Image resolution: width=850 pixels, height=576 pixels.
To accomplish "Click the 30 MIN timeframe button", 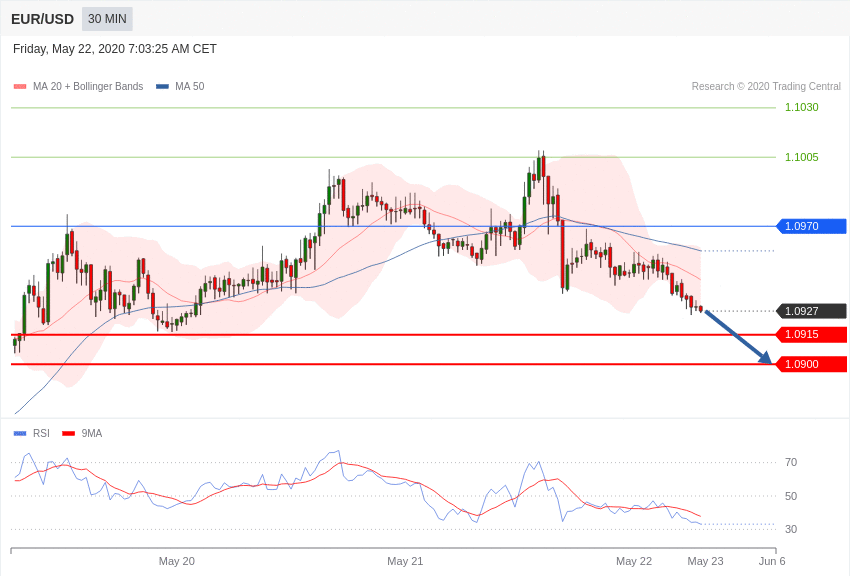I will 107,19.
